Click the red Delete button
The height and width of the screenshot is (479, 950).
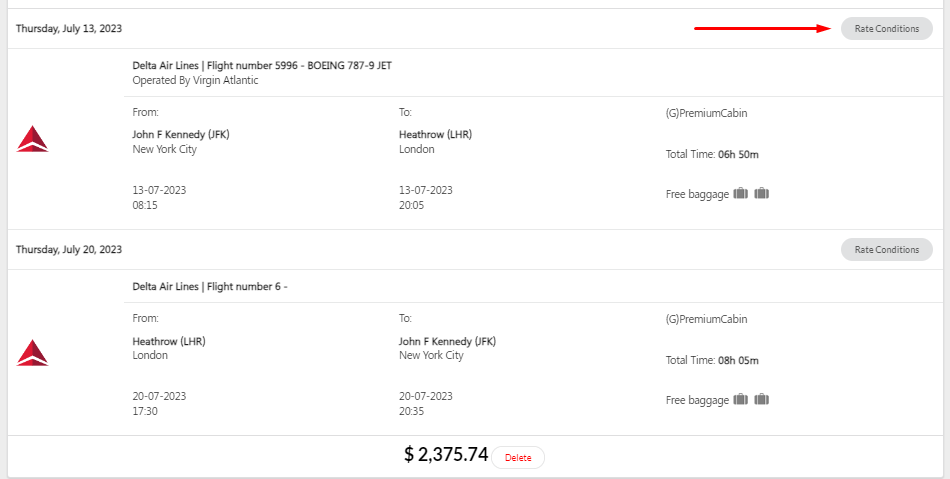518,458
